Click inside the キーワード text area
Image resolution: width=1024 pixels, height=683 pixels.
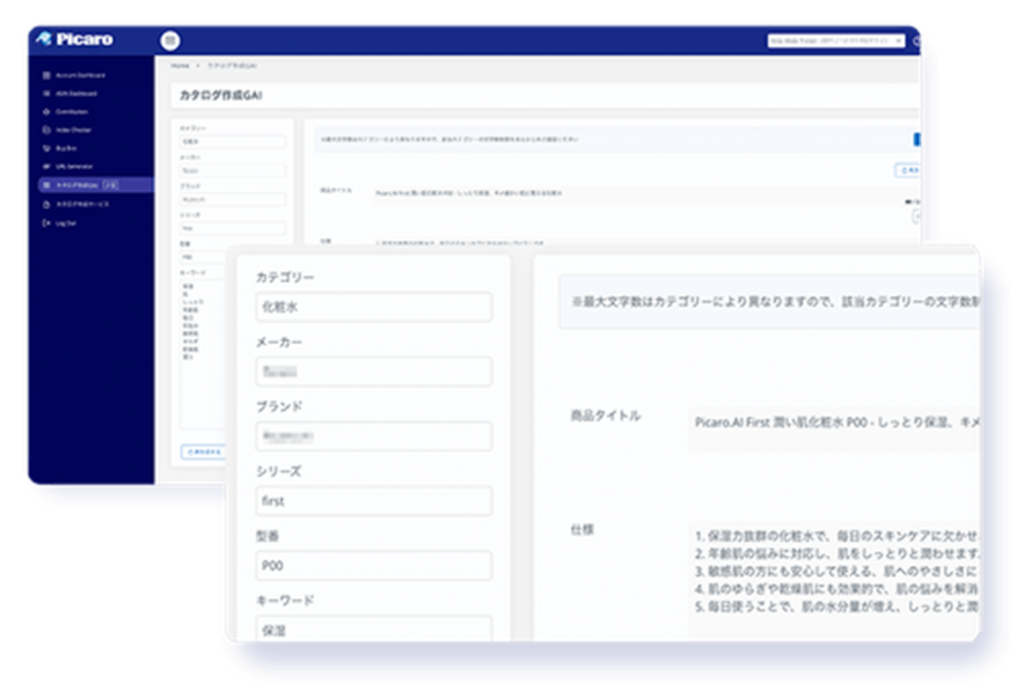374,632
